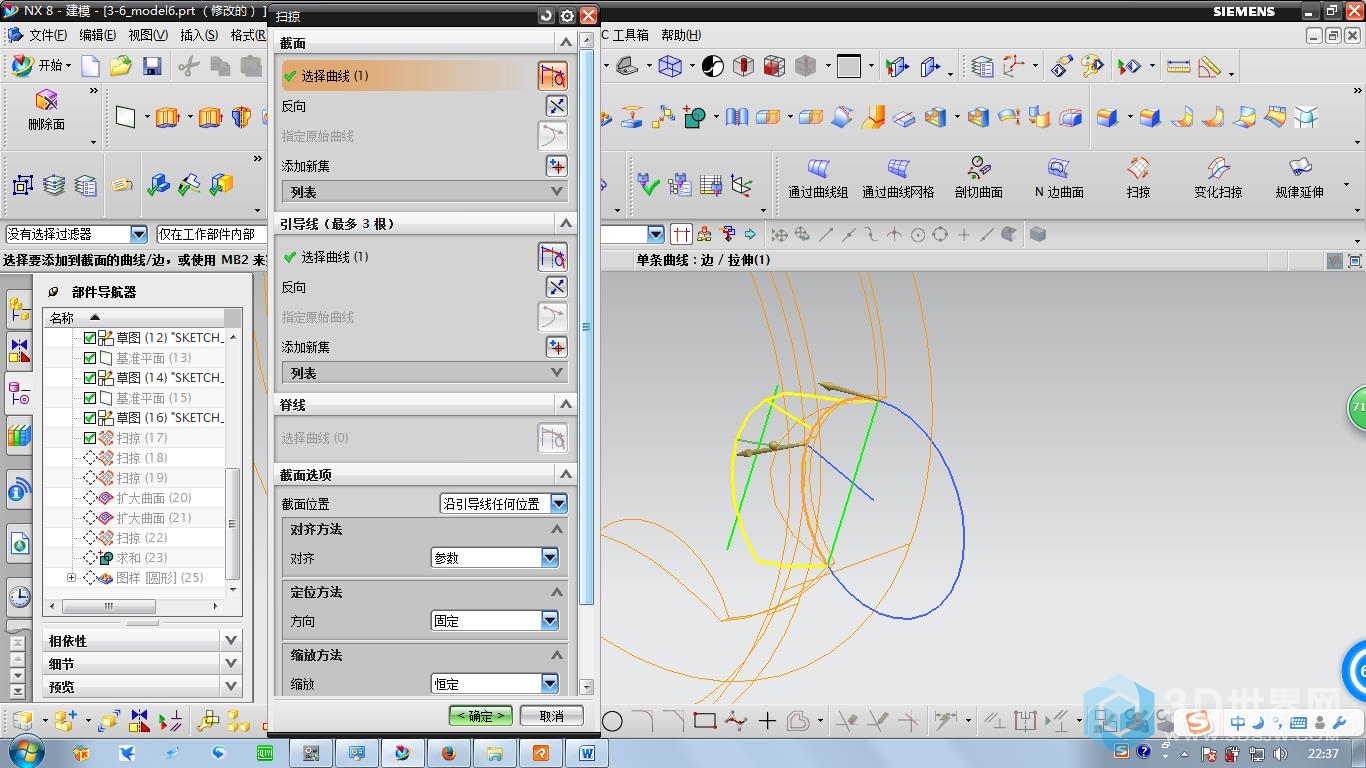
Task: Click the reverse direction icon under 截面
Action: (556, 106)
